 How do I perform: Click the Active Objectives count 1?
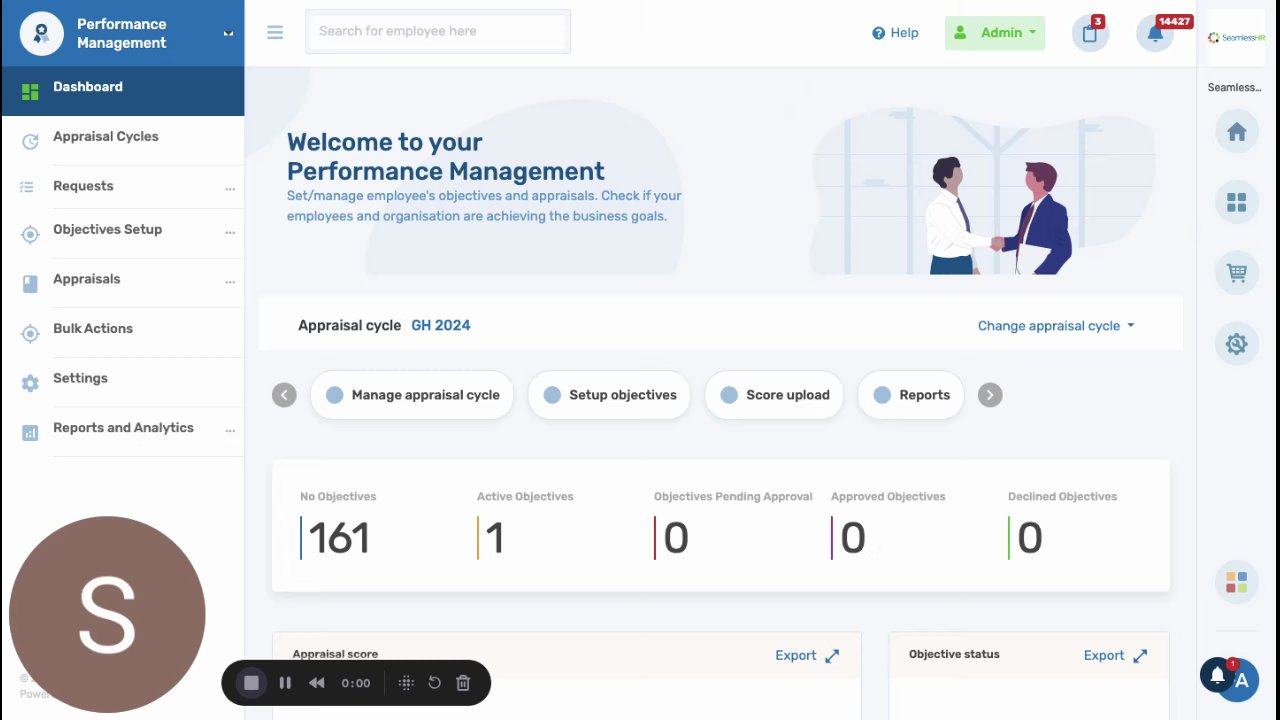495,539
